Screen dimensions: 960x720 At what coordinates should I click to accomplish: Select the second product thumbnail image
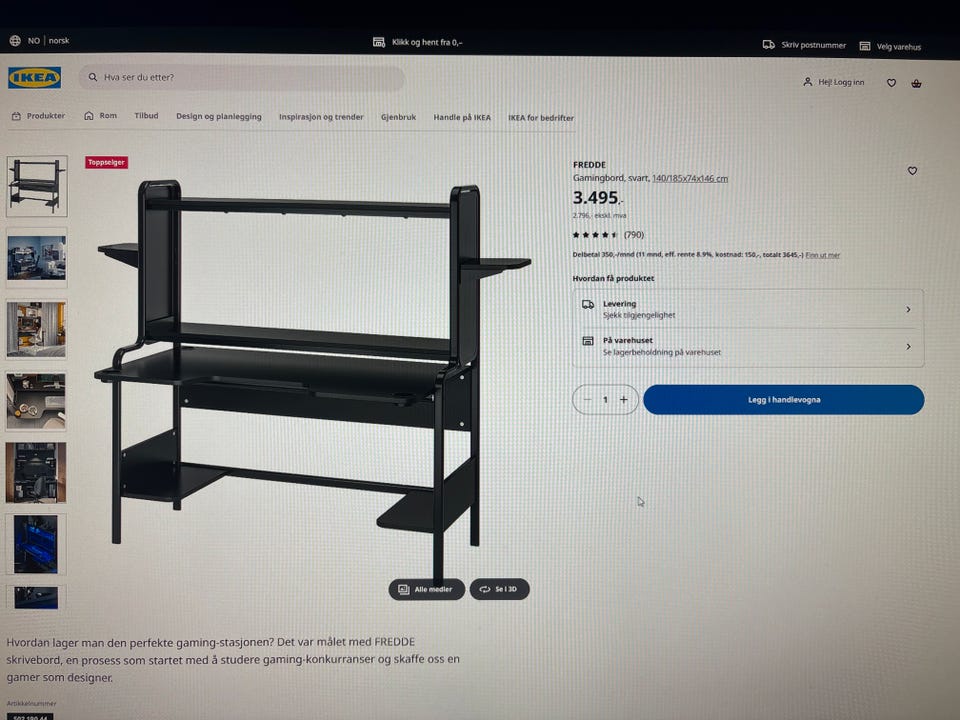pyautogui.click(x=37, y=258)
